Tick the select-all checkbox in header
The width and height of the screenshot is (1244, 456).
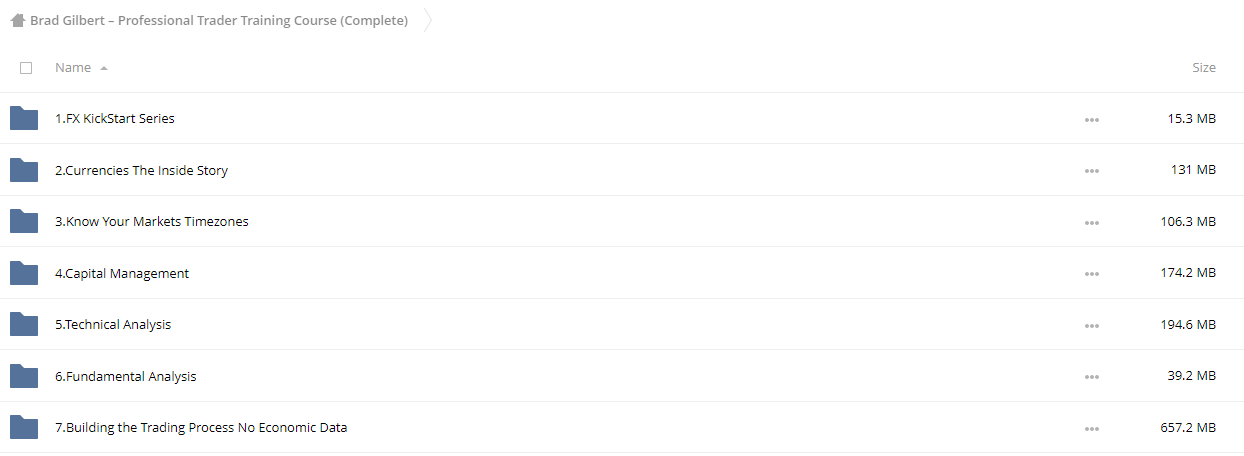[26, 68]
